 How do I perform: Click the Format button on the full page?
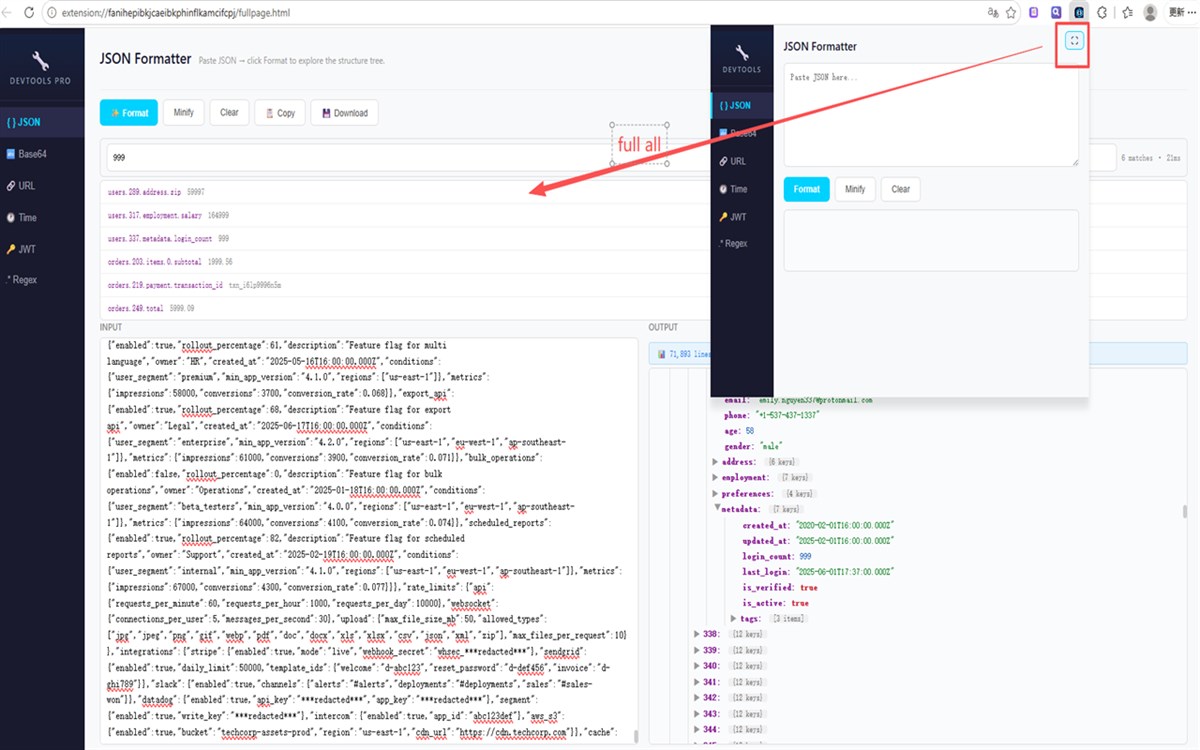click(x=129, y=113)
